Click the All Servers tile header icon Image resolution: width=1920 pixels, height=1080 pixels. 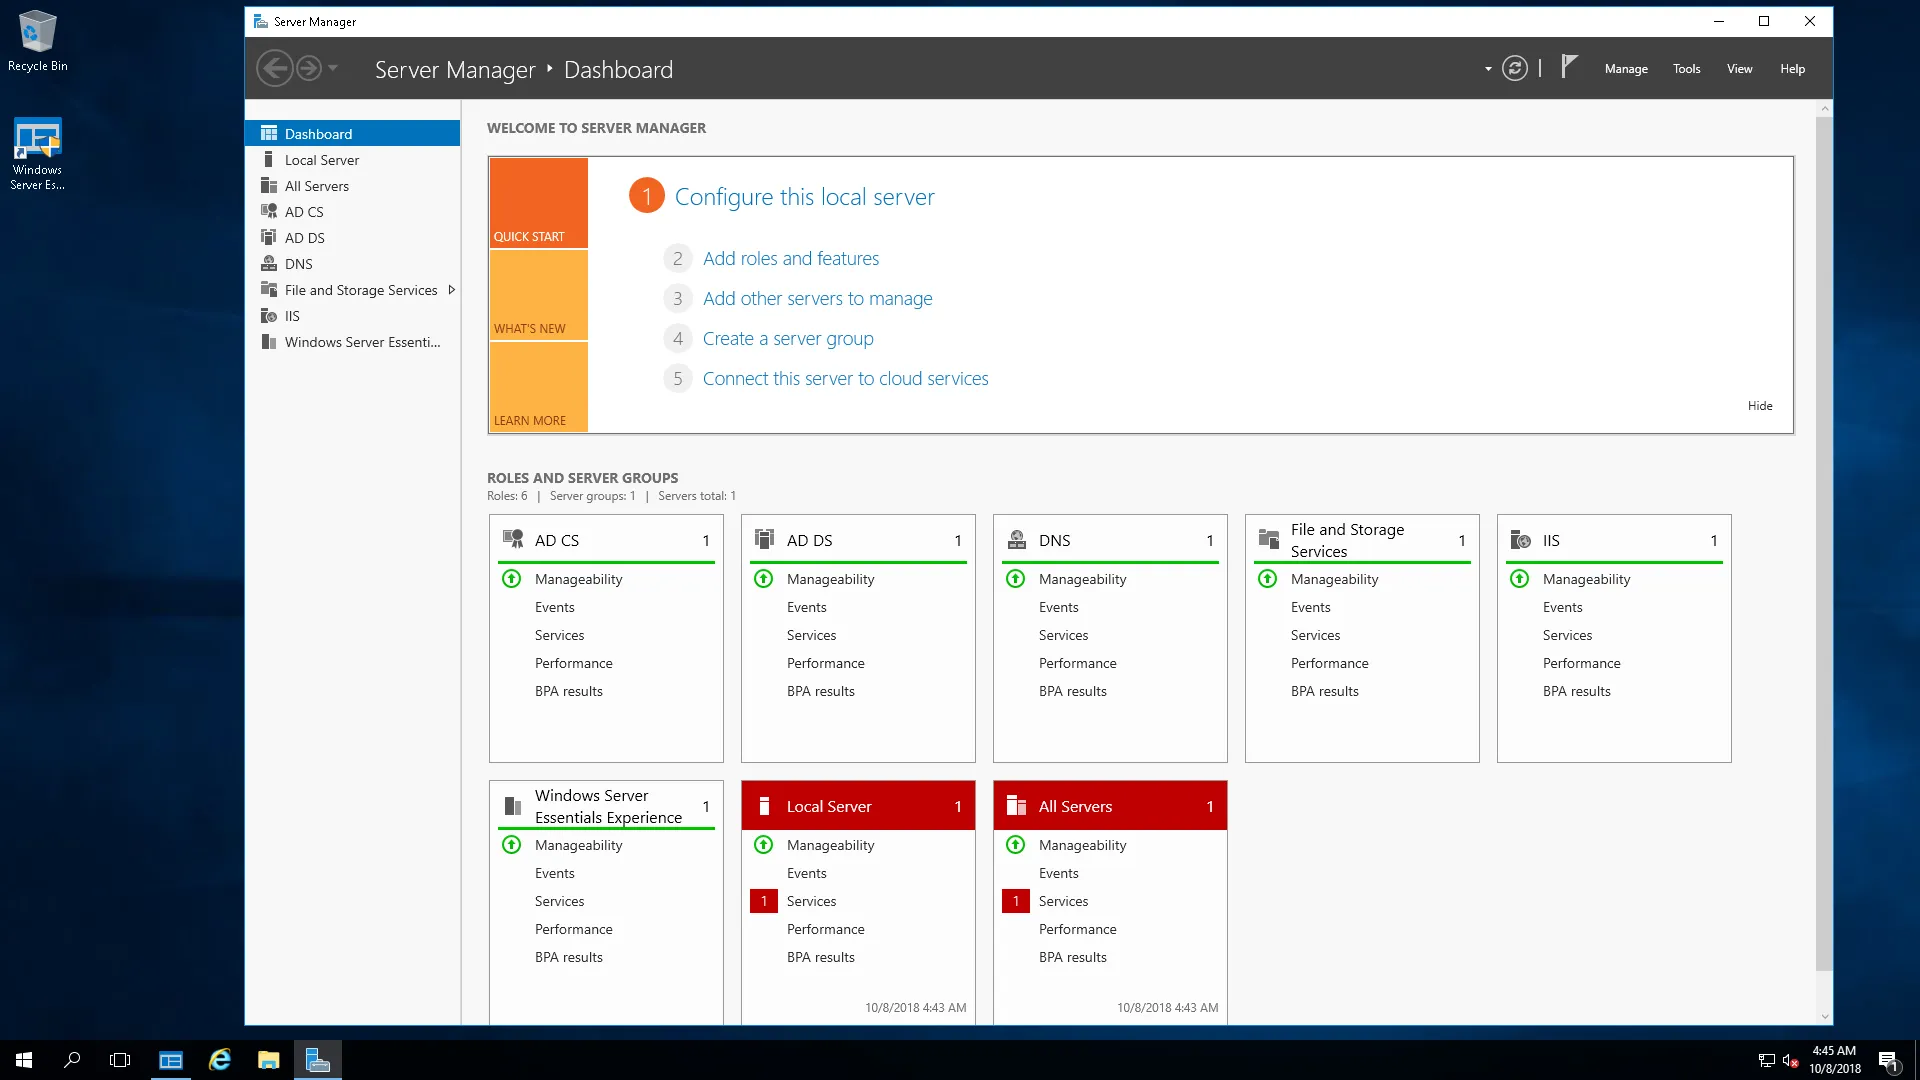[1017, 805]
